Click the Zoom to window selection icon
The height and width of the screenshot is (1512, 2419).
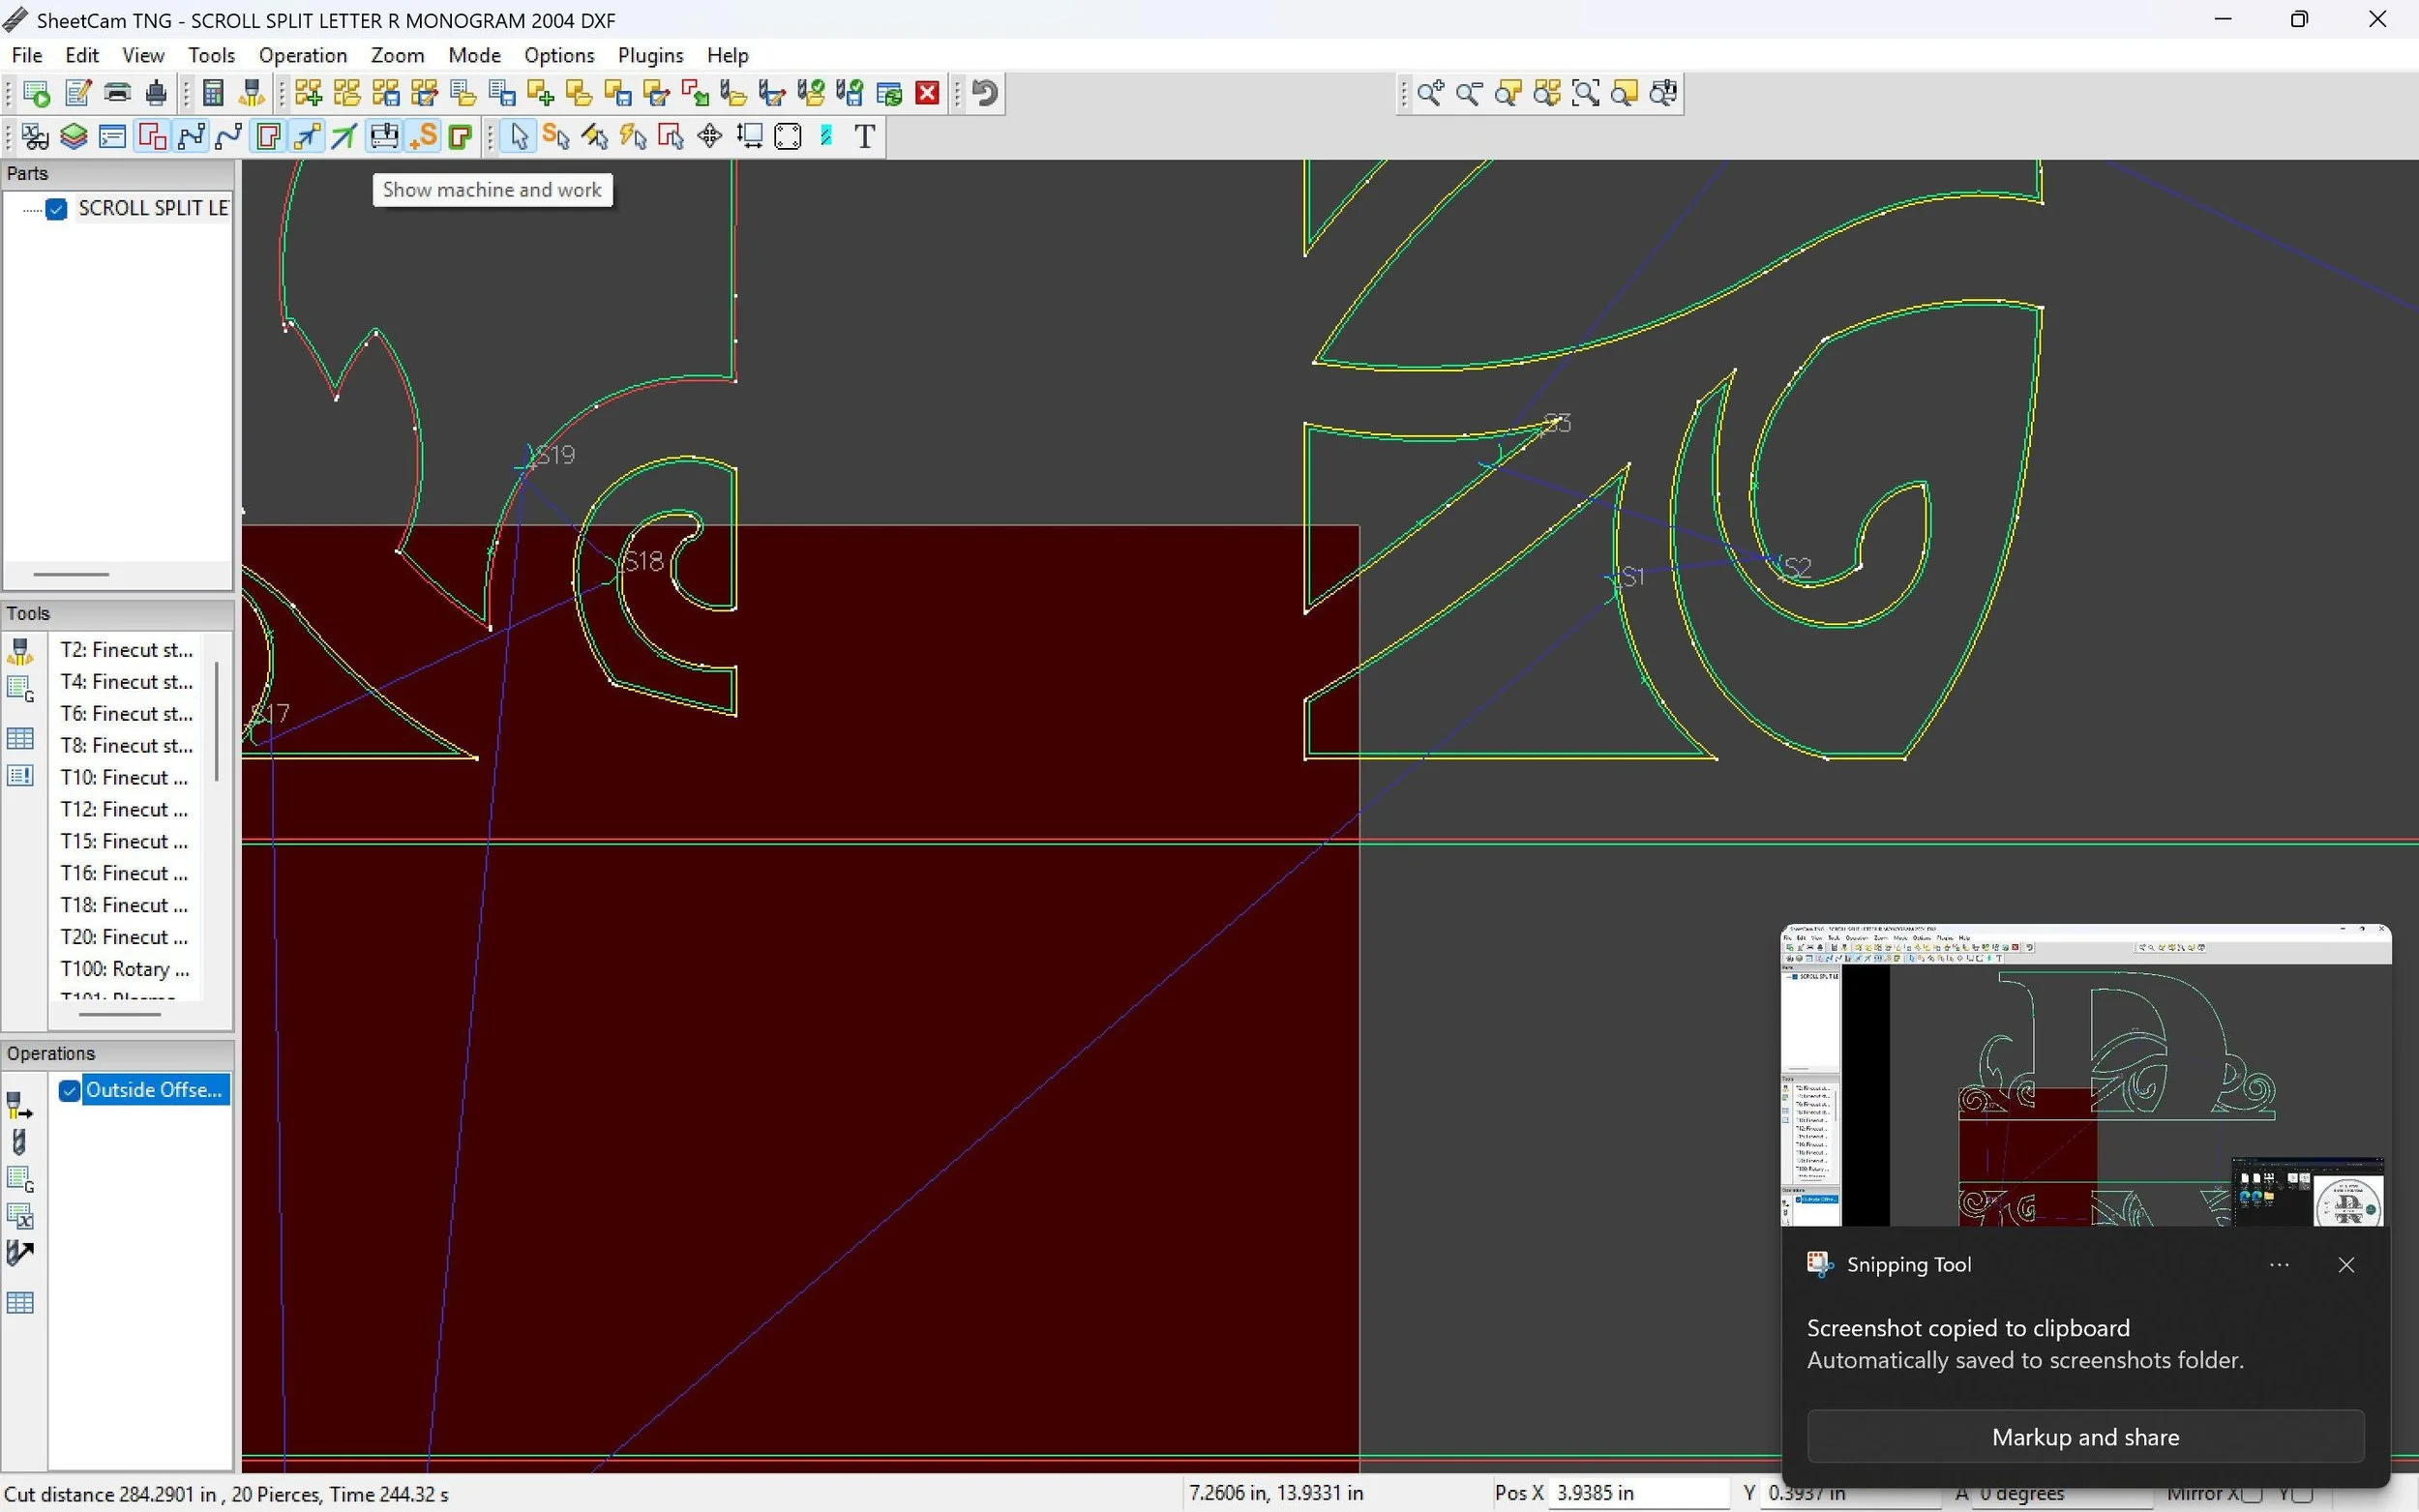point(1586,93)
